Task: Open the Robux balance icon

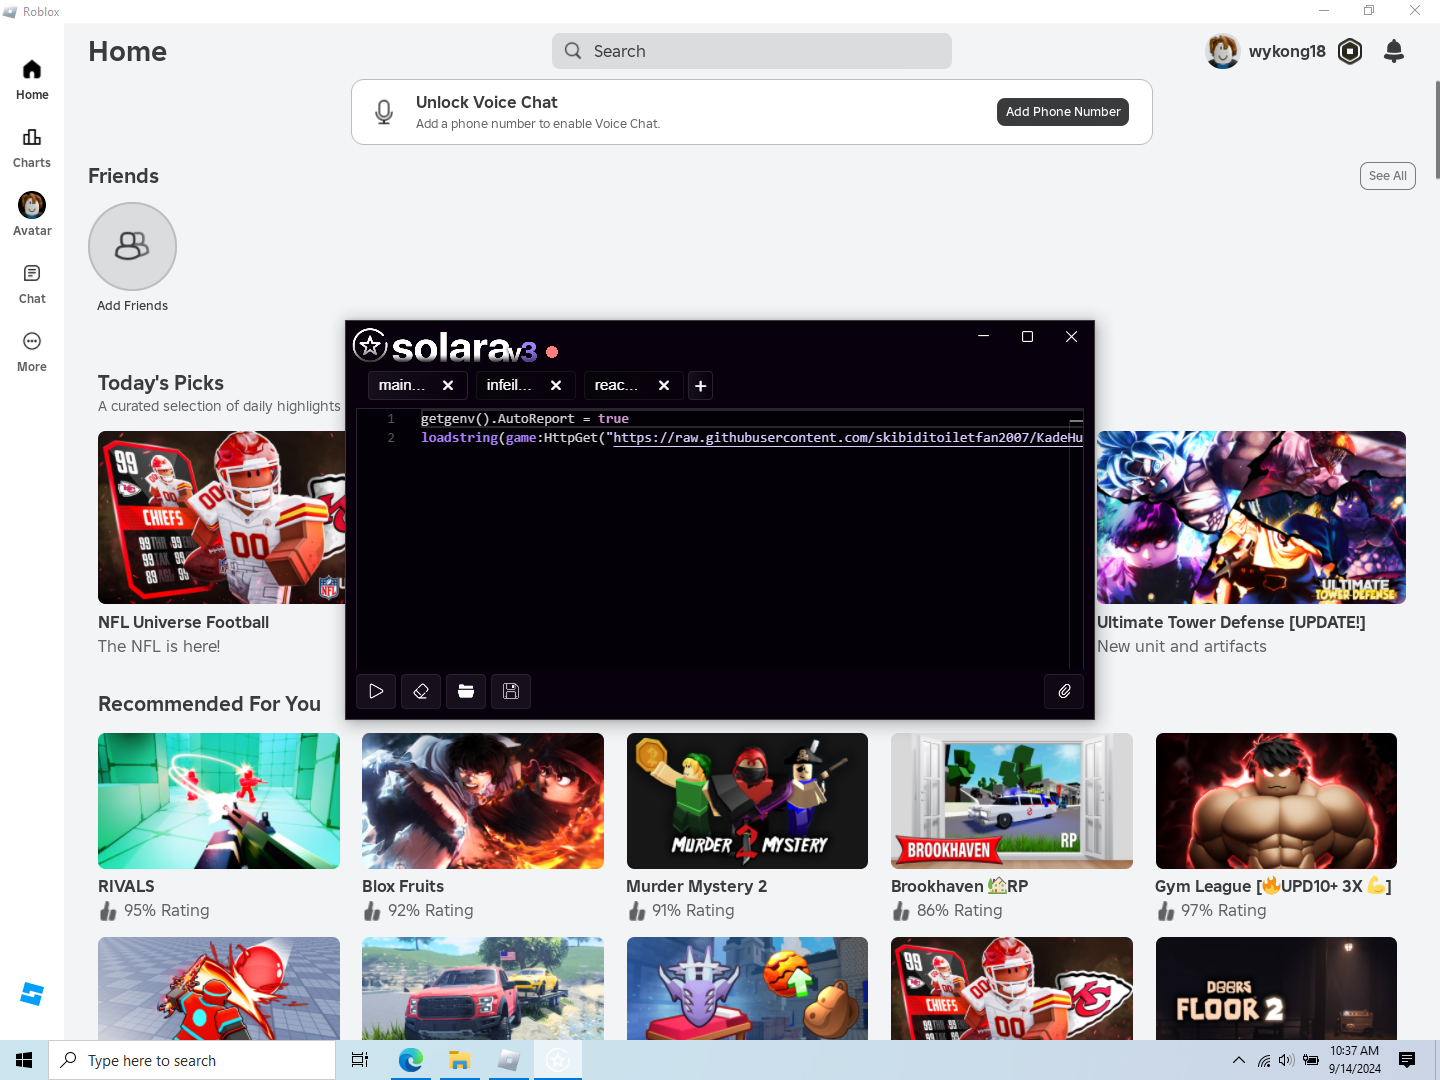Action: point(1350,51)
